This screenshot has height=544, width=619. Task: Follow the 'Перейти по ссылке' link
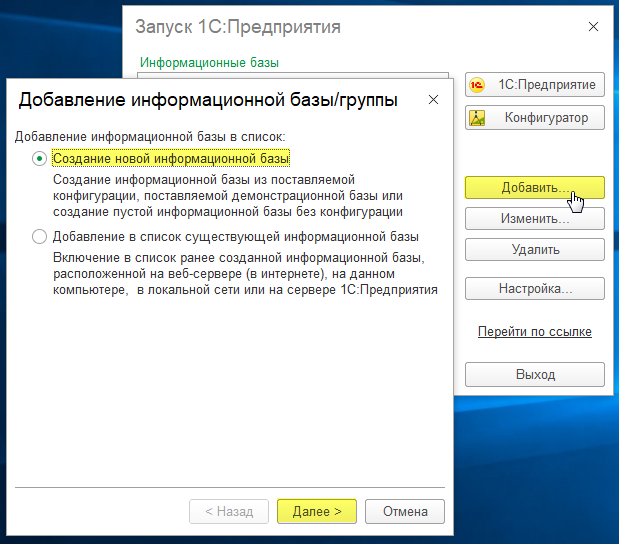[535, 332]
